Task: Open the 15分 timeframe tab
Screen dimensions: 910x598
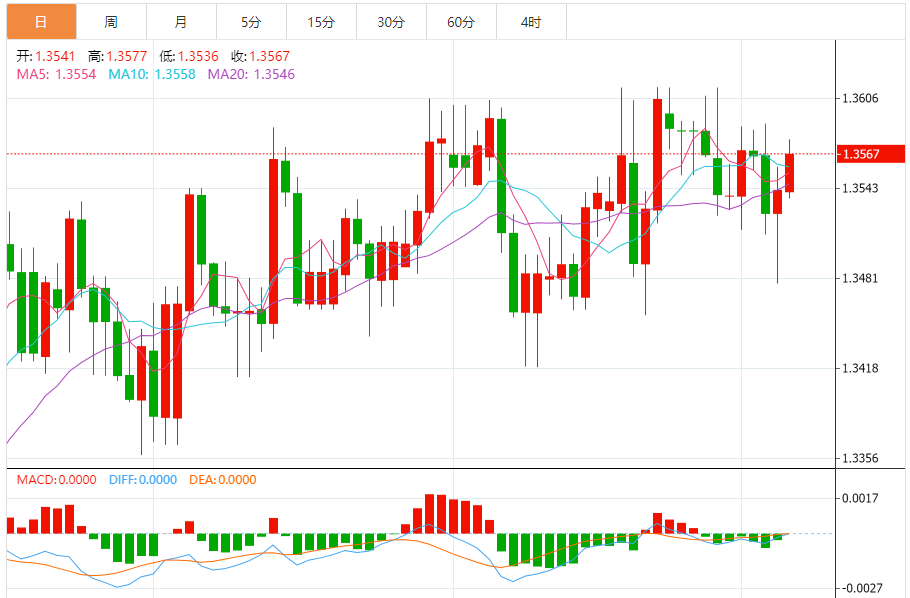Action: pyautogui.click(x=321, y=22)
